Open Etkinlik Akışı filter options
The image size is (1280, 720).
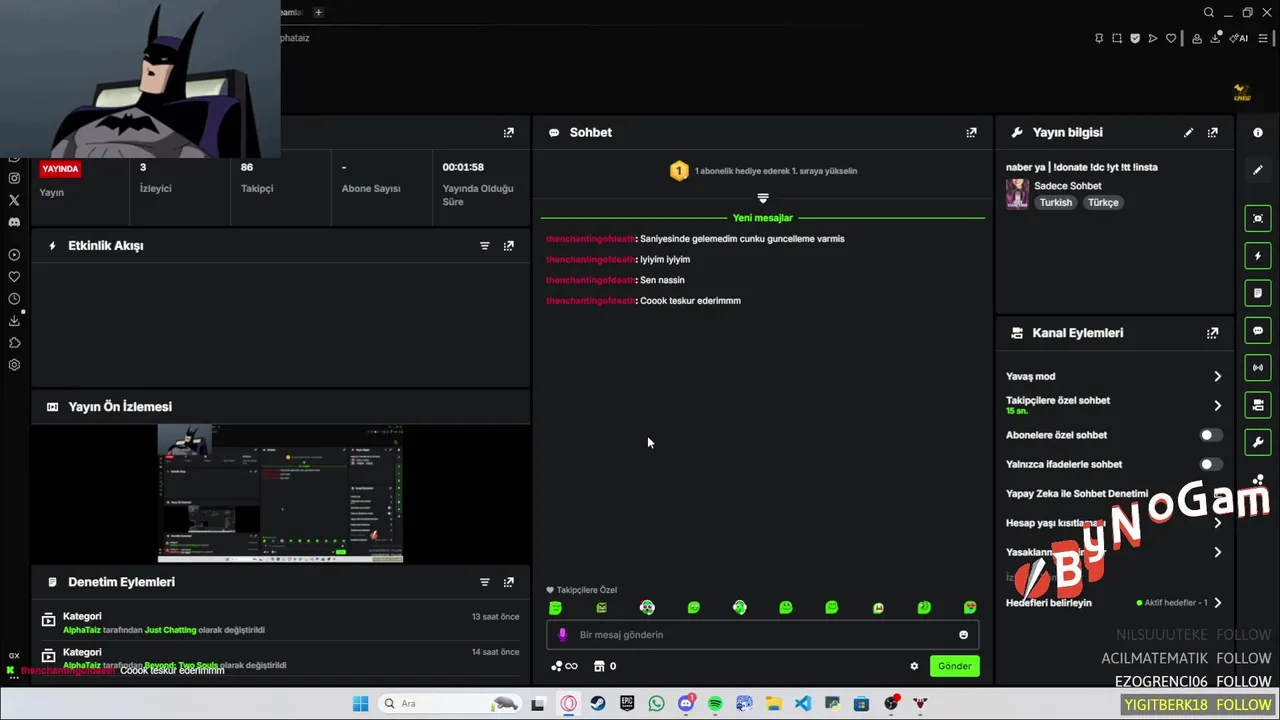coord(485,246)
